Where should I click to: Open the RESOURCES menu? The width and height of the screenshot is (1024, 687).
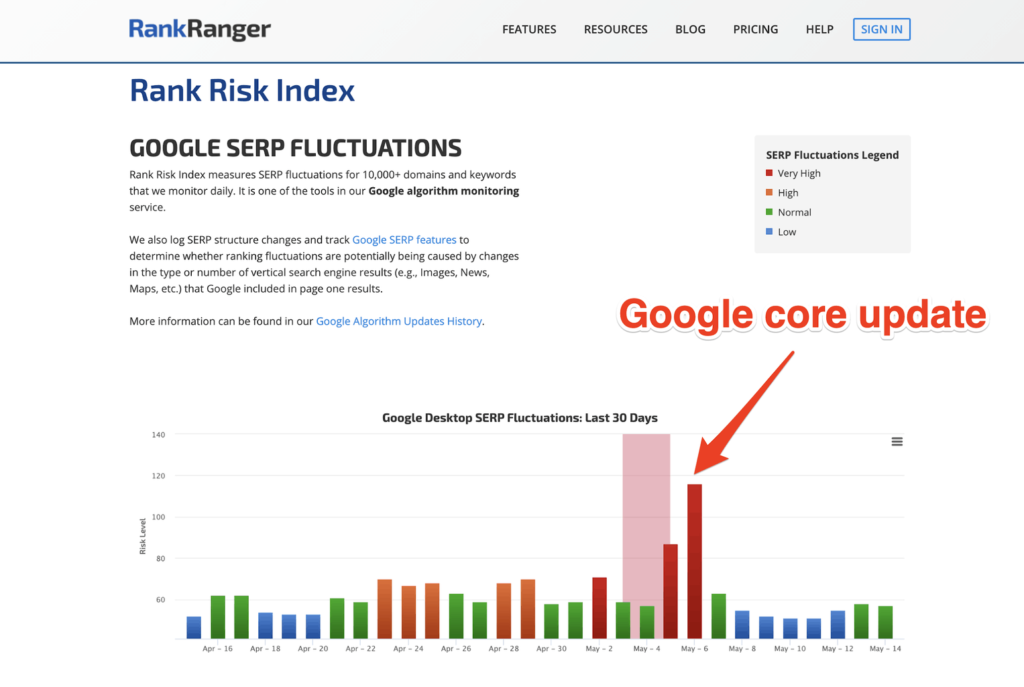615,29
